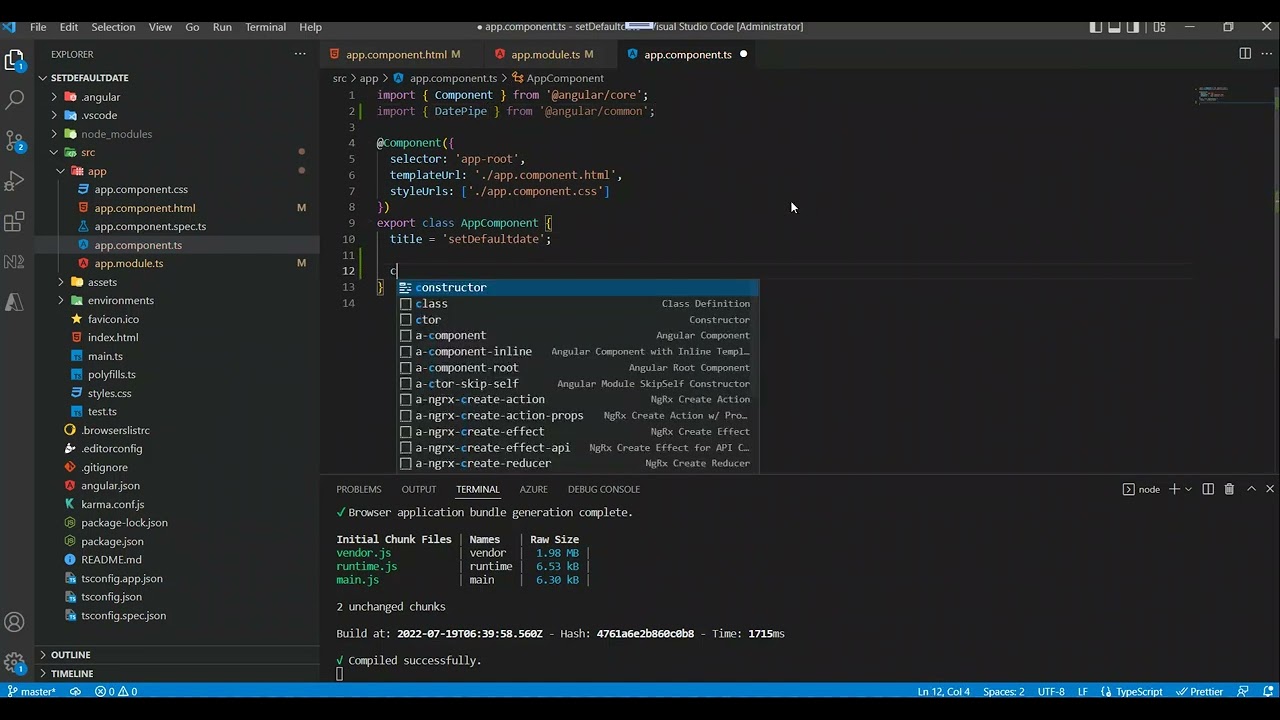The height and width of the screenshot is (720, 1280).
Task: Open the Accounts icon at bottom of activity bar
Action: pos(15,622)
